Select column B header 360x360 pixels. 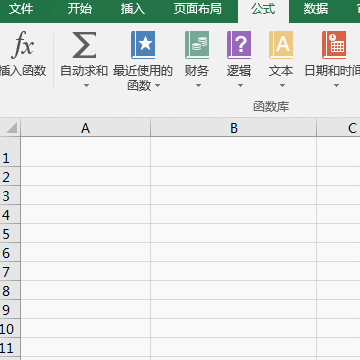(x=234, y=128)
